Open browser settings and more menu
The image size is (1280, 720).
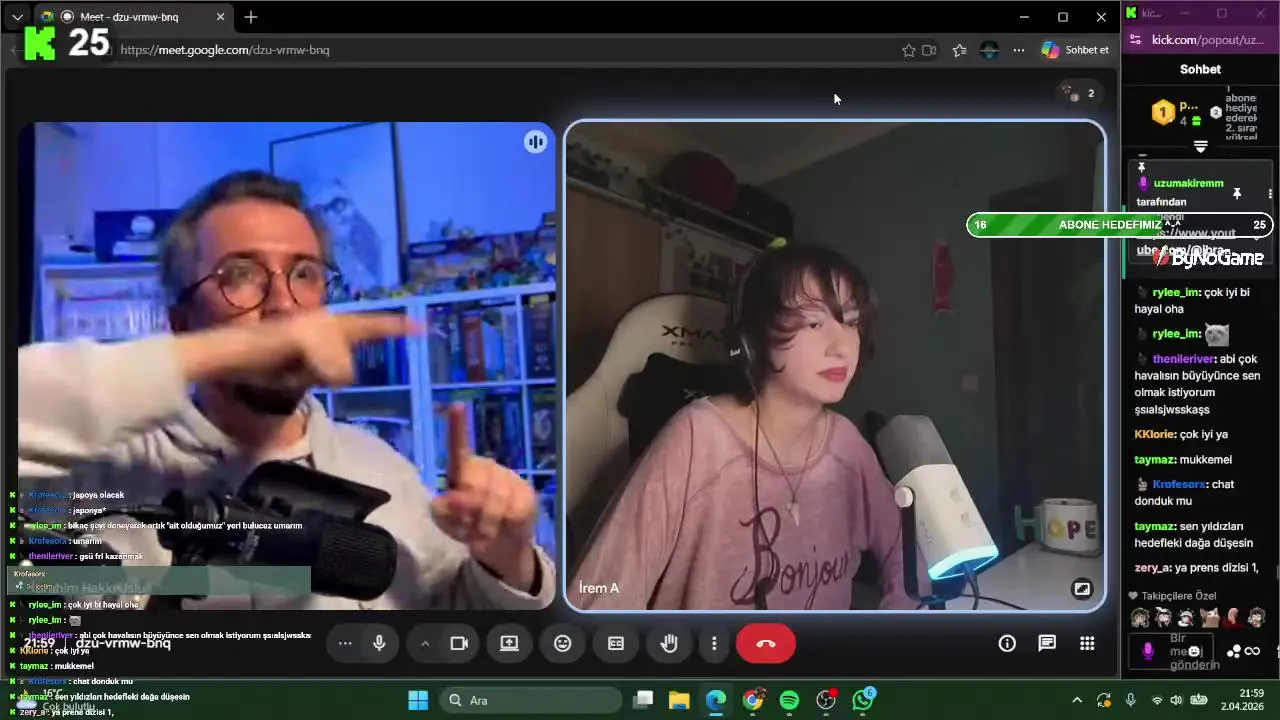click(x=1019, y=50)
